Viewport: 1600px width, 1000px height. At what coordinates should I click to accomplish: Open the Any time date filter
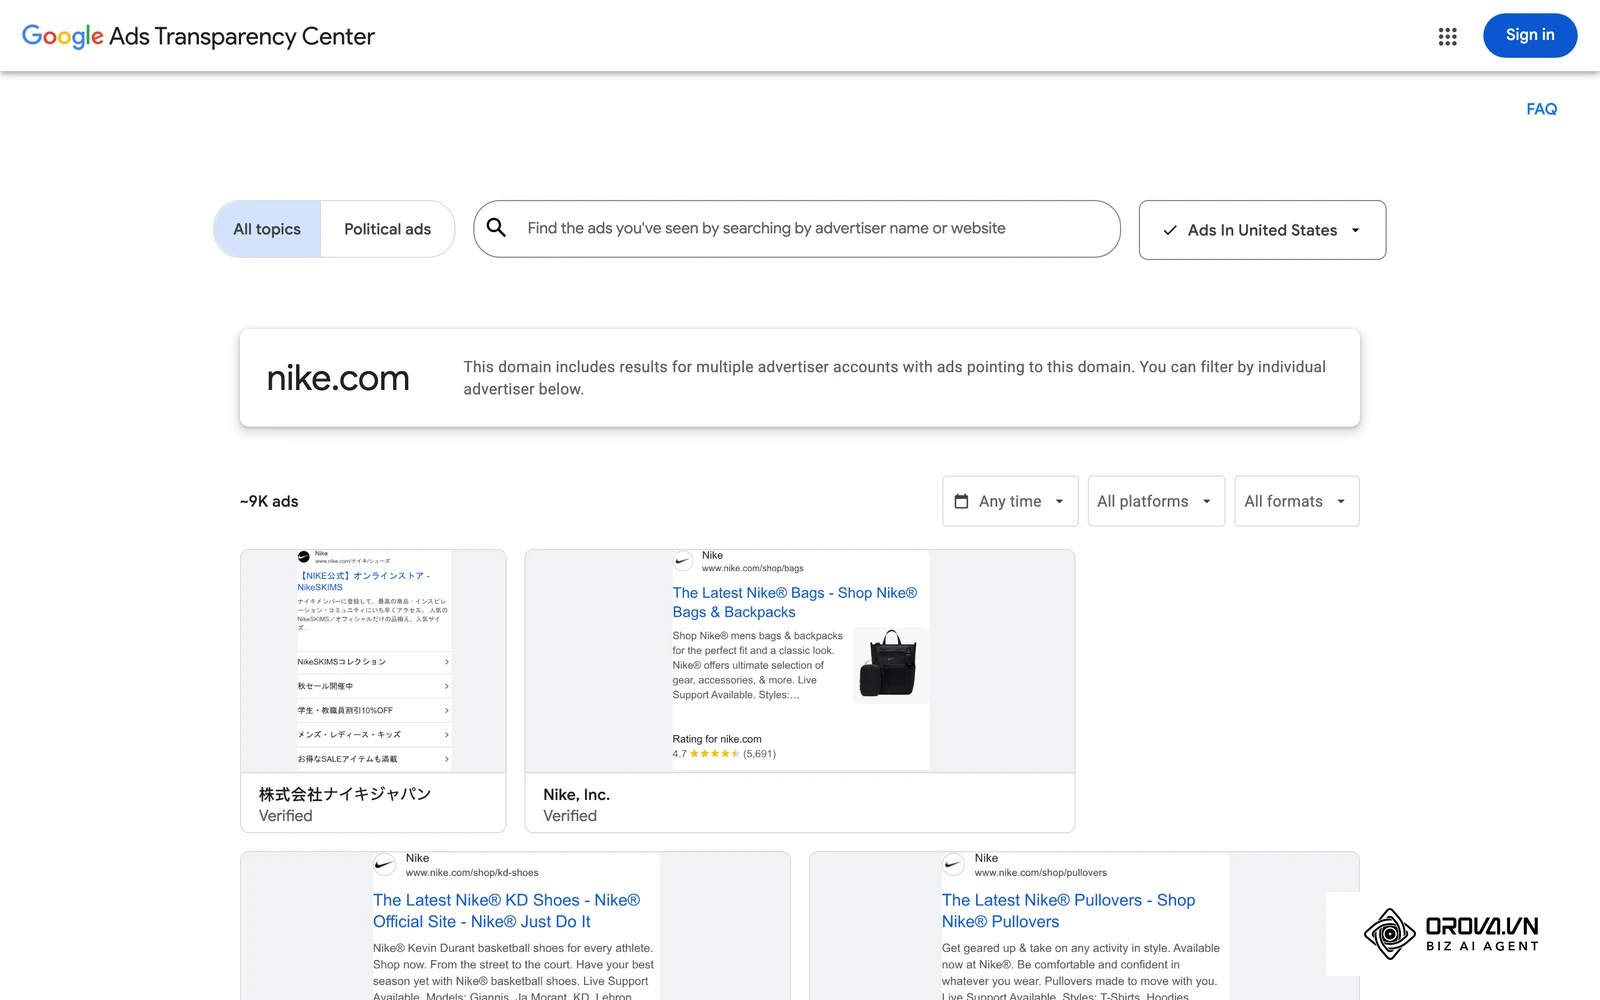tap(1010, 501)
